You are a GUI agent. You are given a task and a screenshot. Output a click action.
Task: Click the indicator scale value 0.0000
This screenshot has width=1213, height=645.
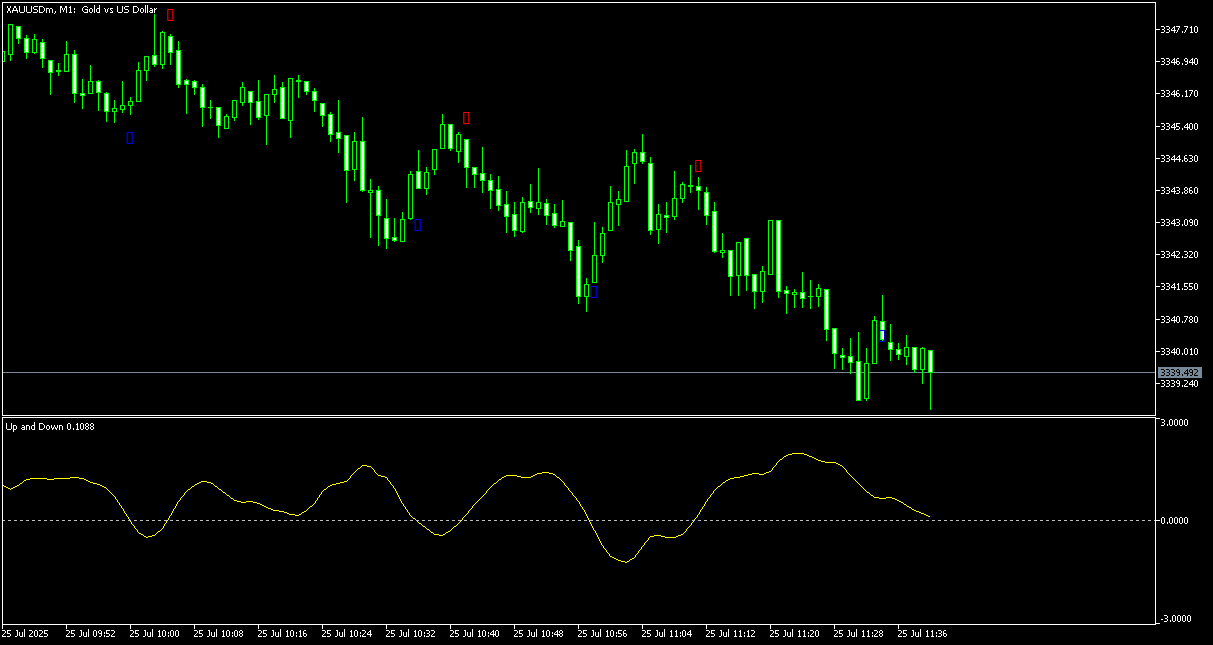pos(1176,521)
